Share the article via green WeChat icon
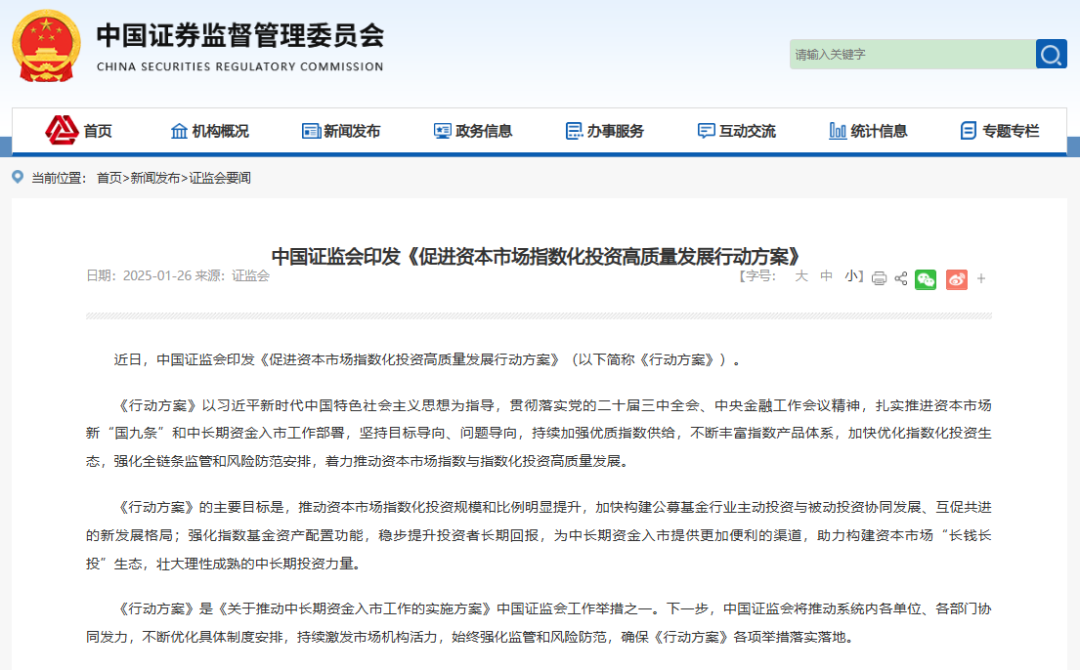The image size is (1080, 670). tap(926, 279)
